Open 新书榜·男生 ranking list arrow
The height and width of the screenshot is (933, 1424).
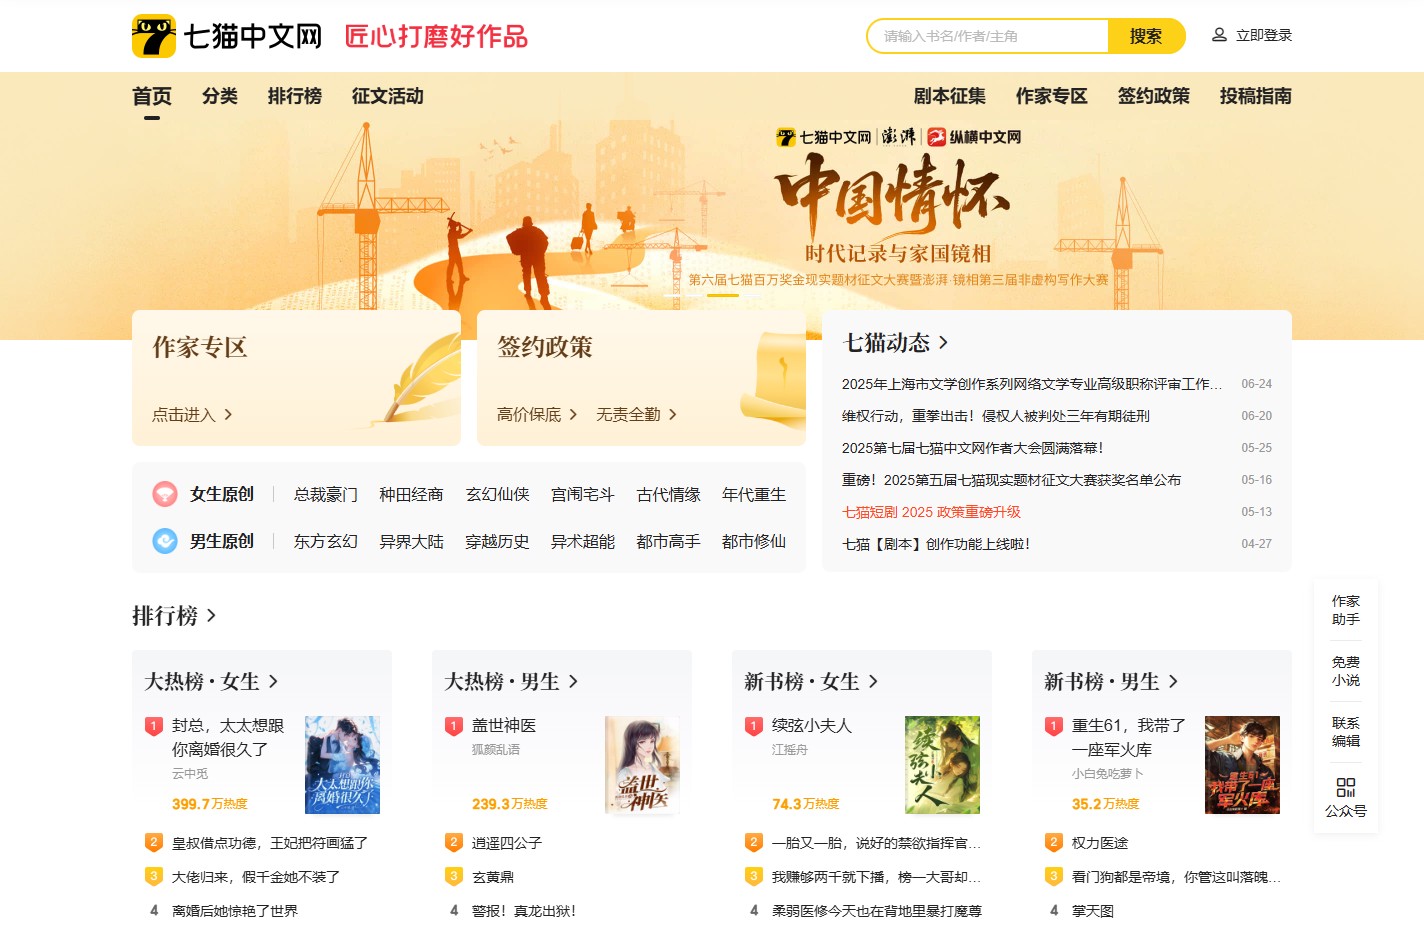(1173, 681)
